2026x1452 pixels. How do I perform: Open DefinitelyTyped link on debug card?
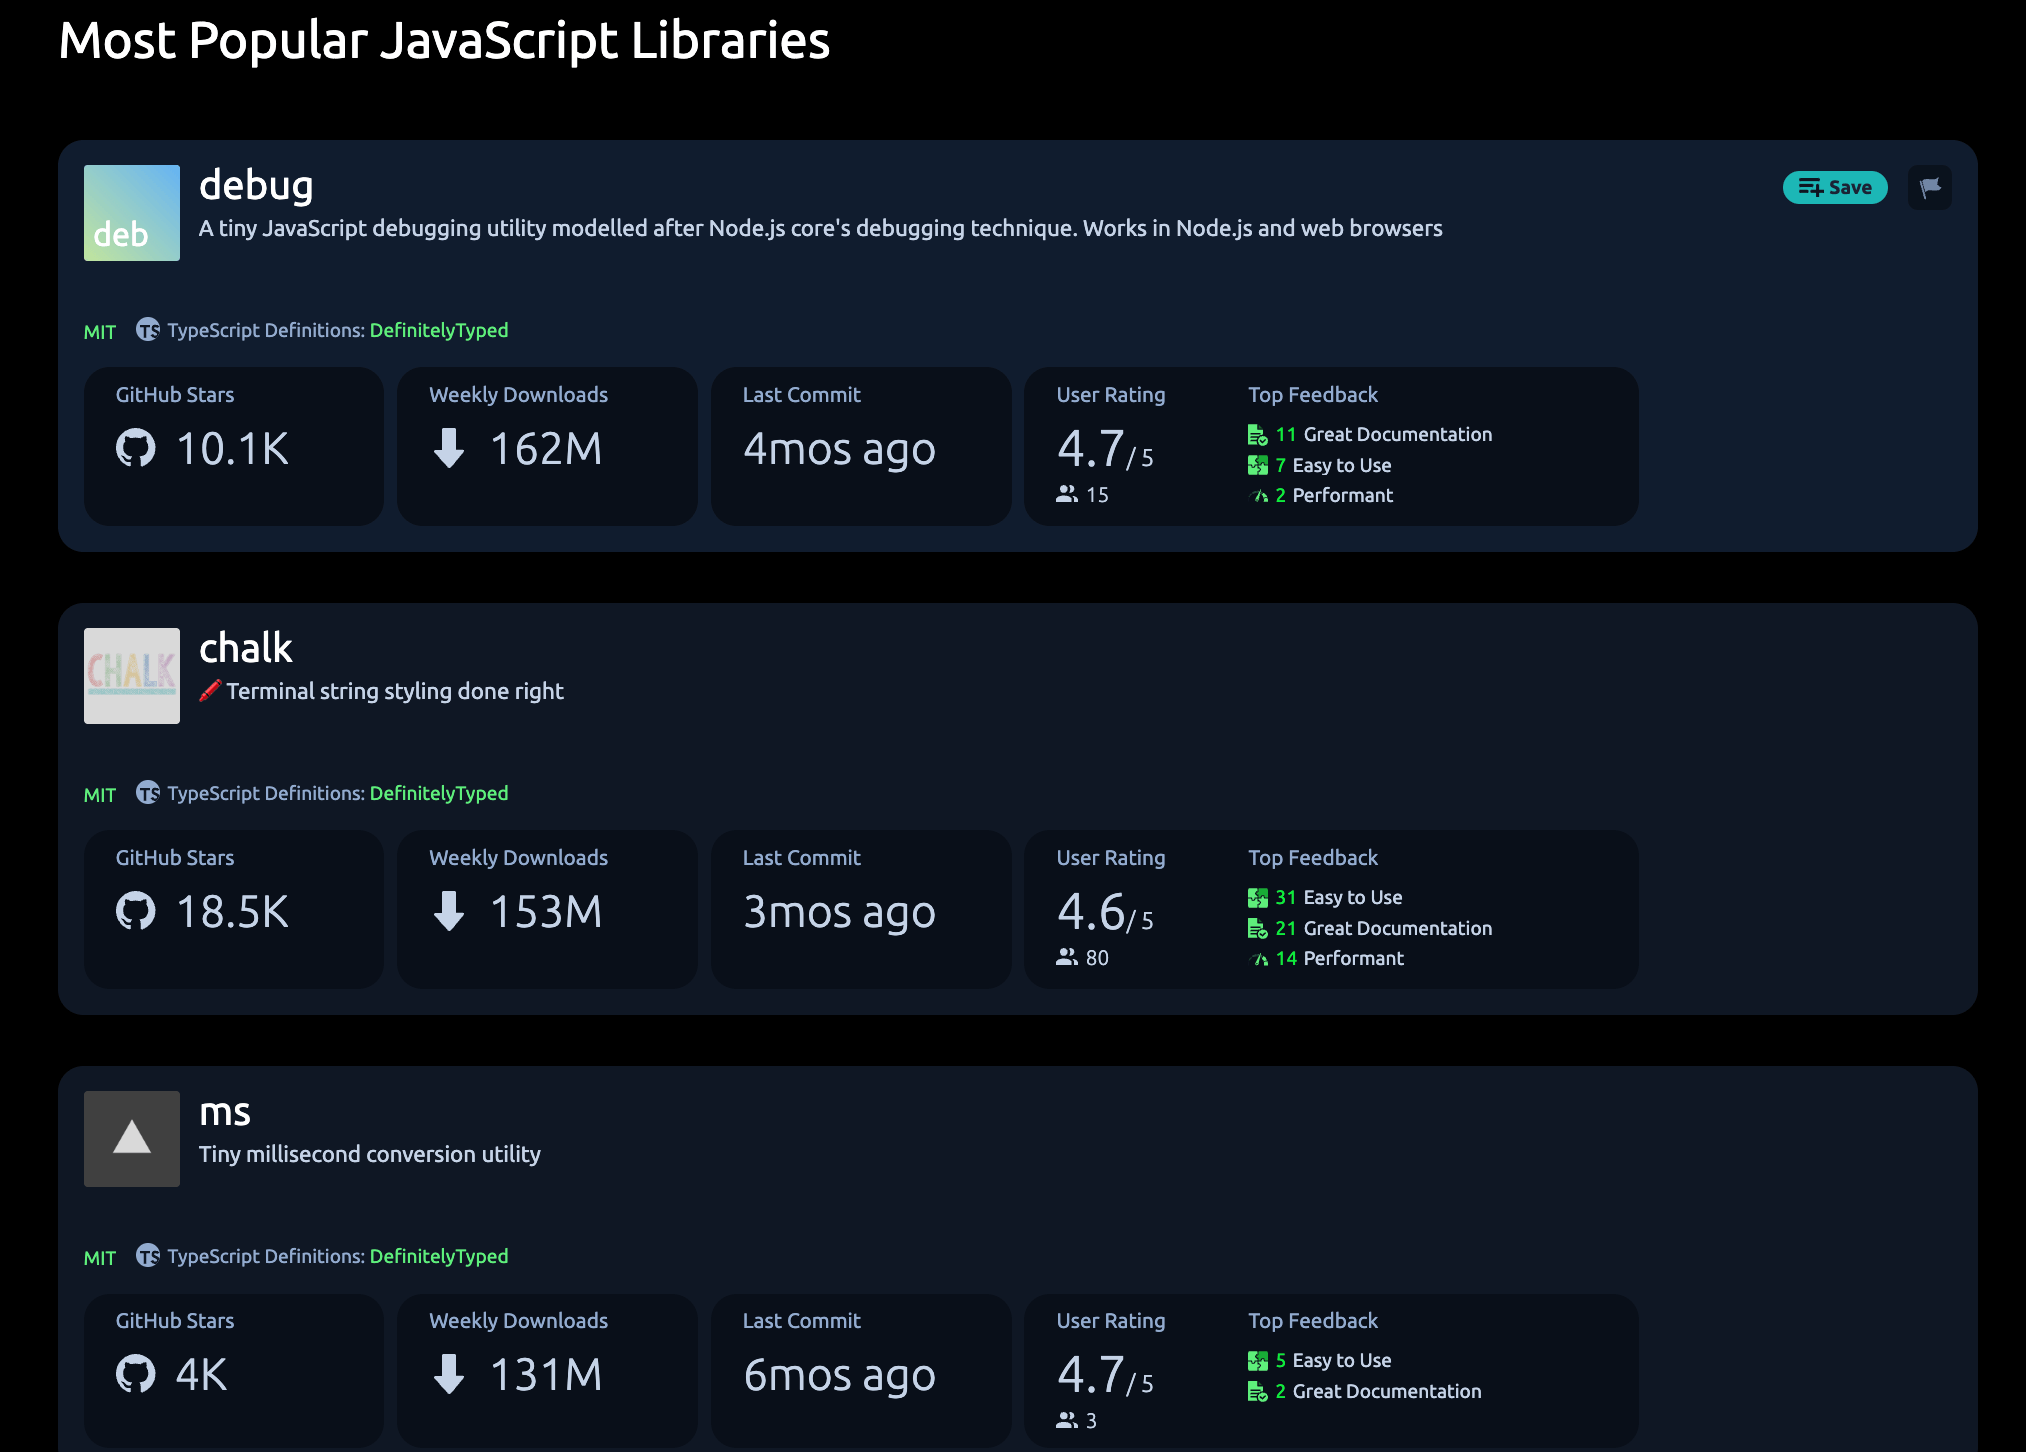click(x=438, y=330)
